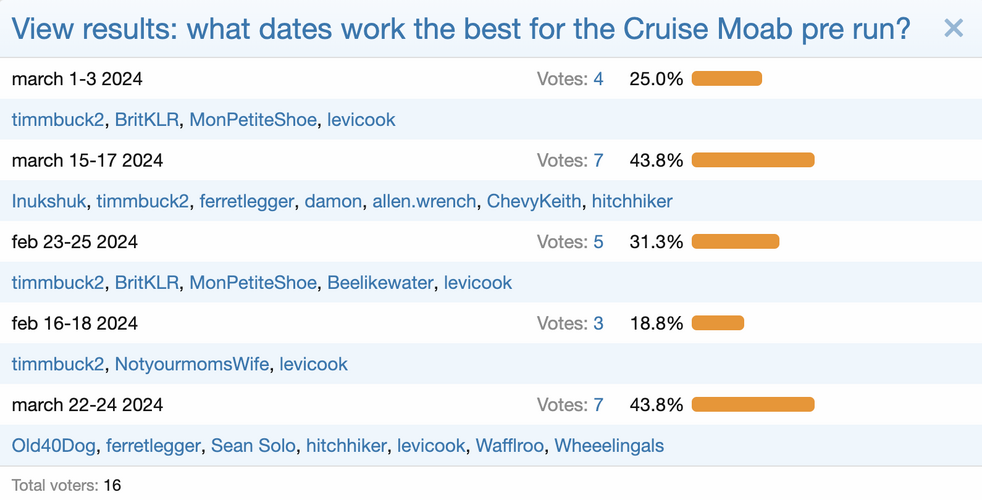Image resolution: width=982 pixels, height=500 pixels.
Task: Open vote count 5 for feb 23-25
Action: (598, 242)
